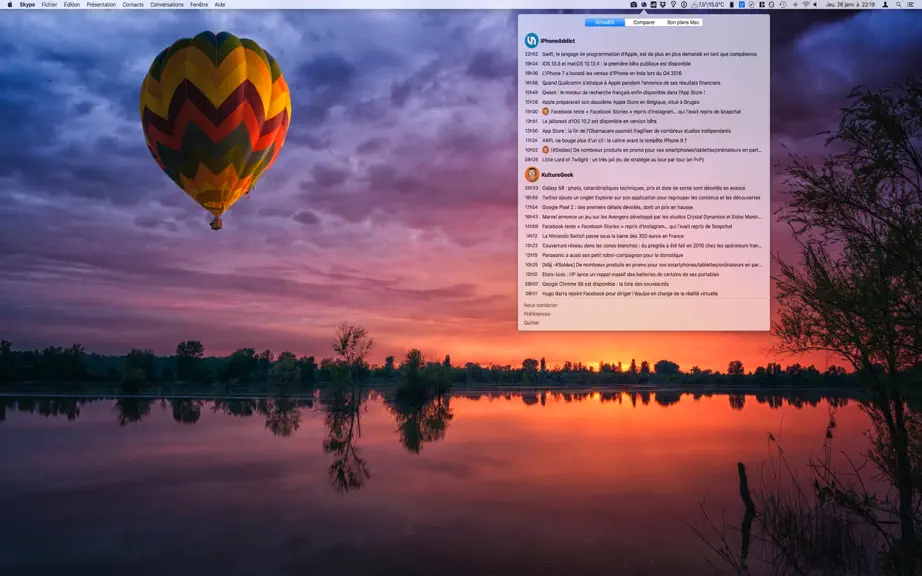Switch to the Comparer tab

[x=644, y=22]
